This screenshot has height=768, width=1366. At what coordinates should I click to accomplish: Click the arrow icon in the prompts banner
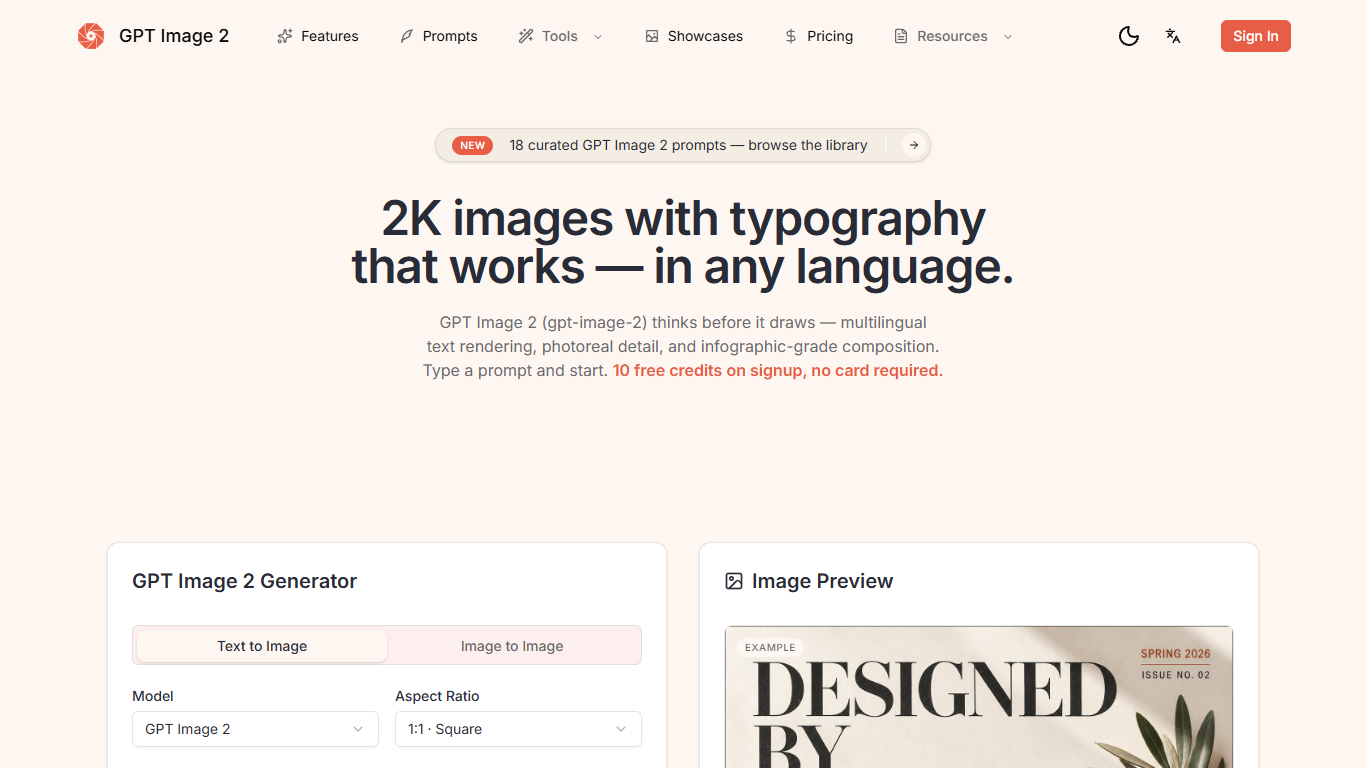click(913, 145)
